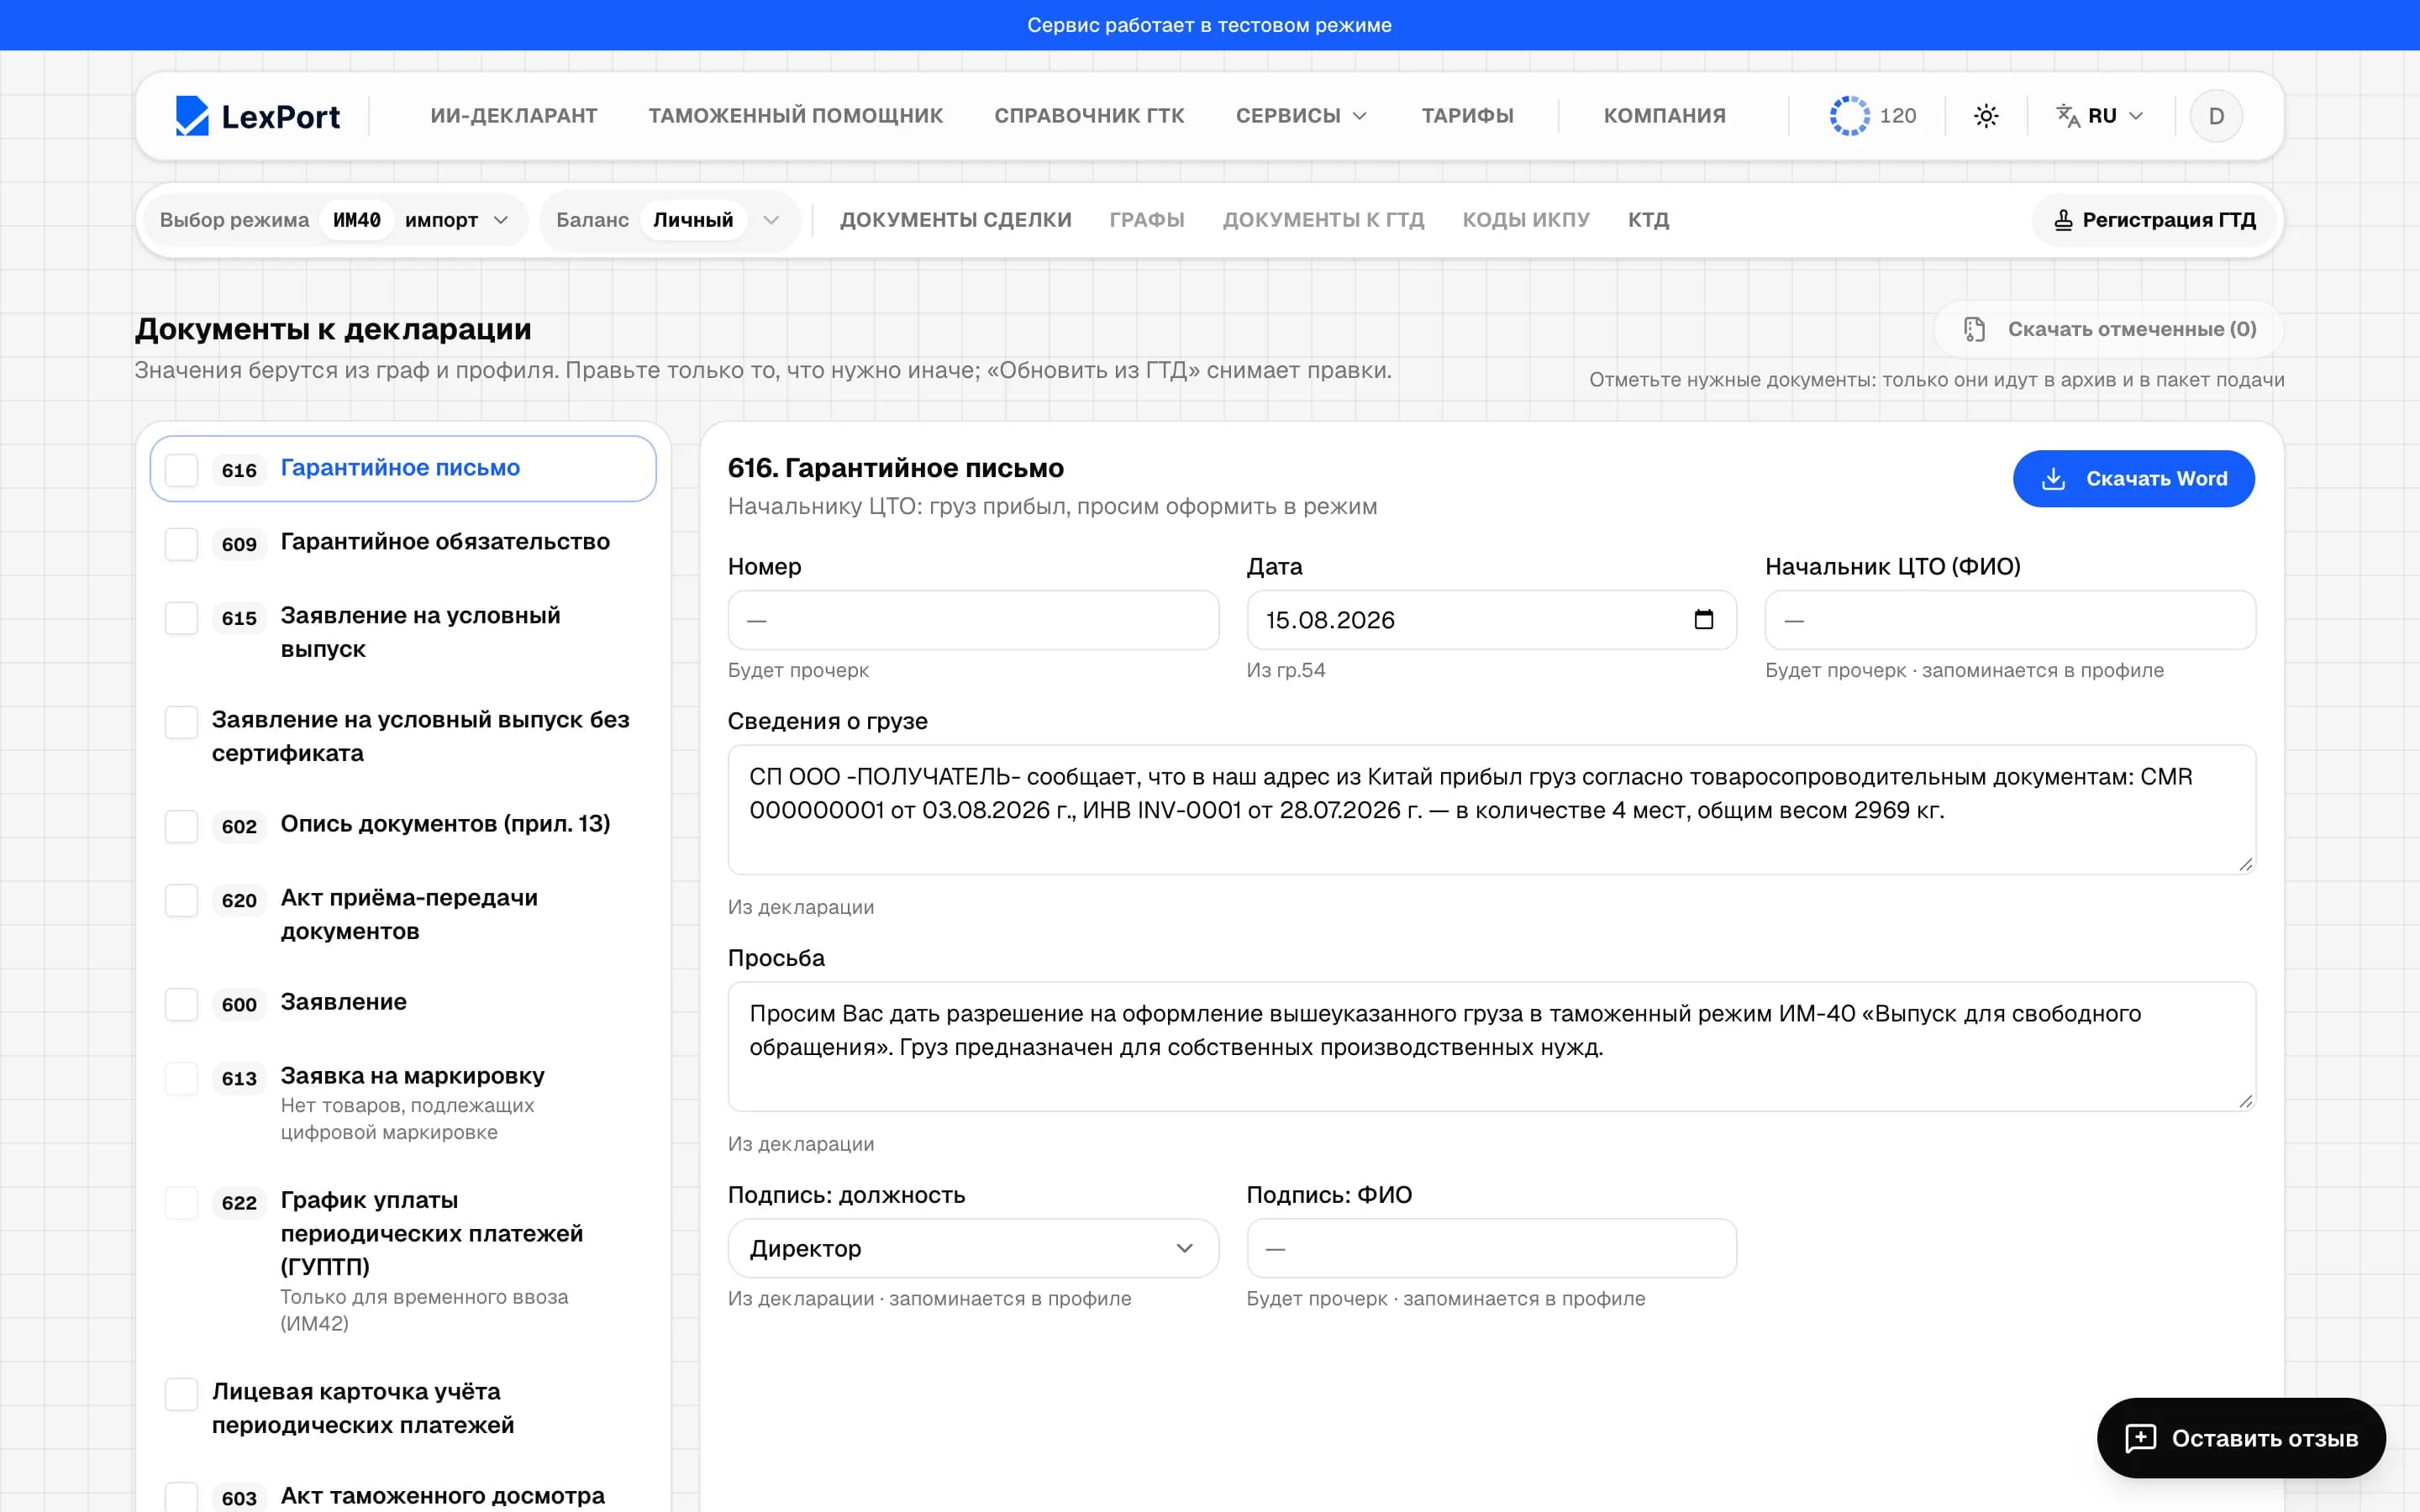Click the Оставить отзыв button
The width and height of the screenshot is (2420, 1512).
tap(2241, 1438)
